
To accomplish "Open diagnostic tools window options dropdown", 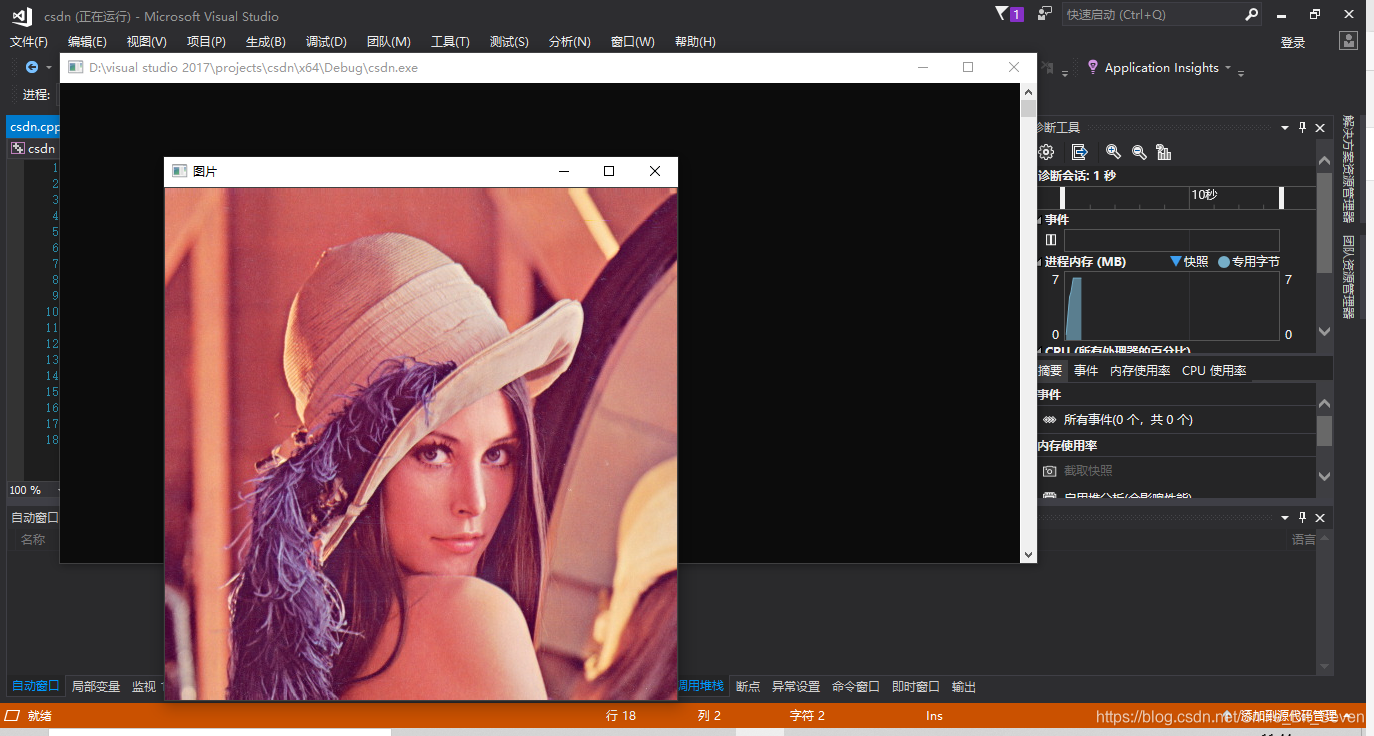I will point(1285,127).
